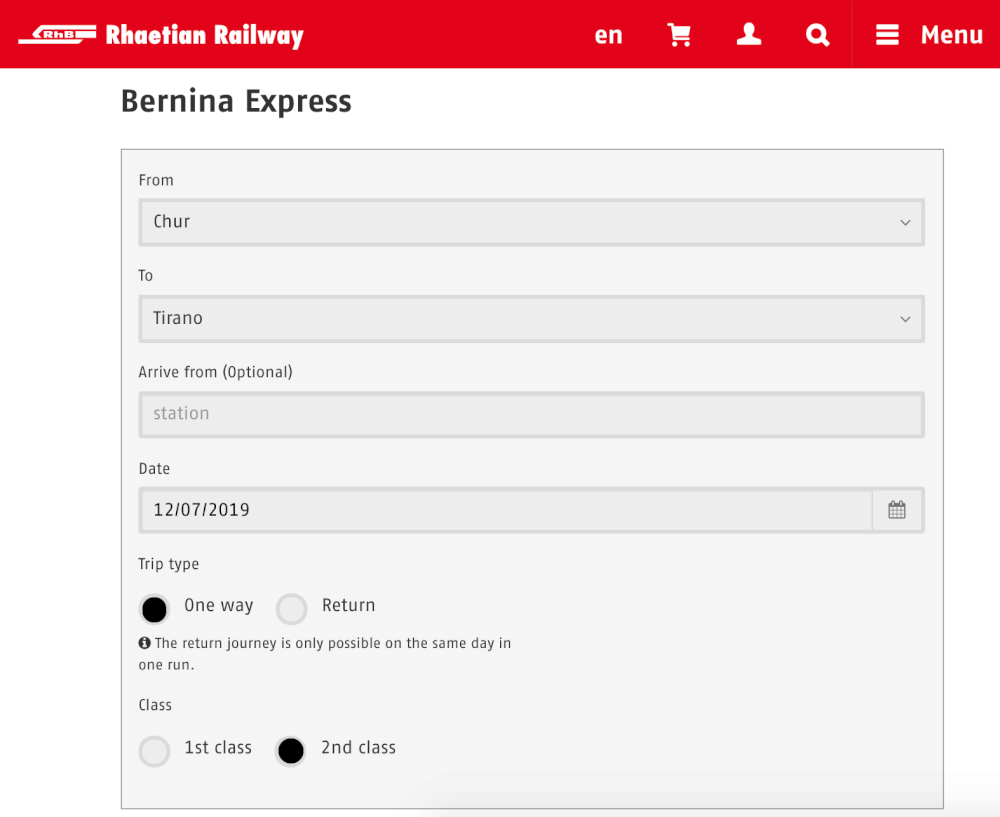The height and width of the screenshot is (817, 1000).
Task: Open the From station dropdown showing Chur
Action: 531,222
